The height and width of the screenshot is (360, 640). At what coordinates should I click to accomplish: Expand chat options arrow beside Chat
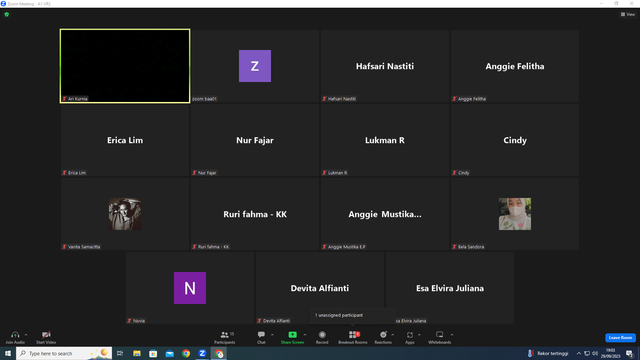click(x=272, y=335)
